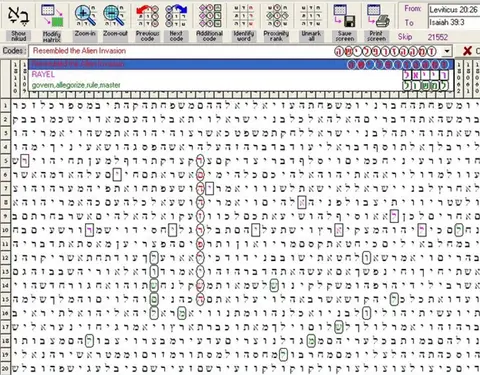Click the To field showing Isaiah 39:3

[454, 22]
